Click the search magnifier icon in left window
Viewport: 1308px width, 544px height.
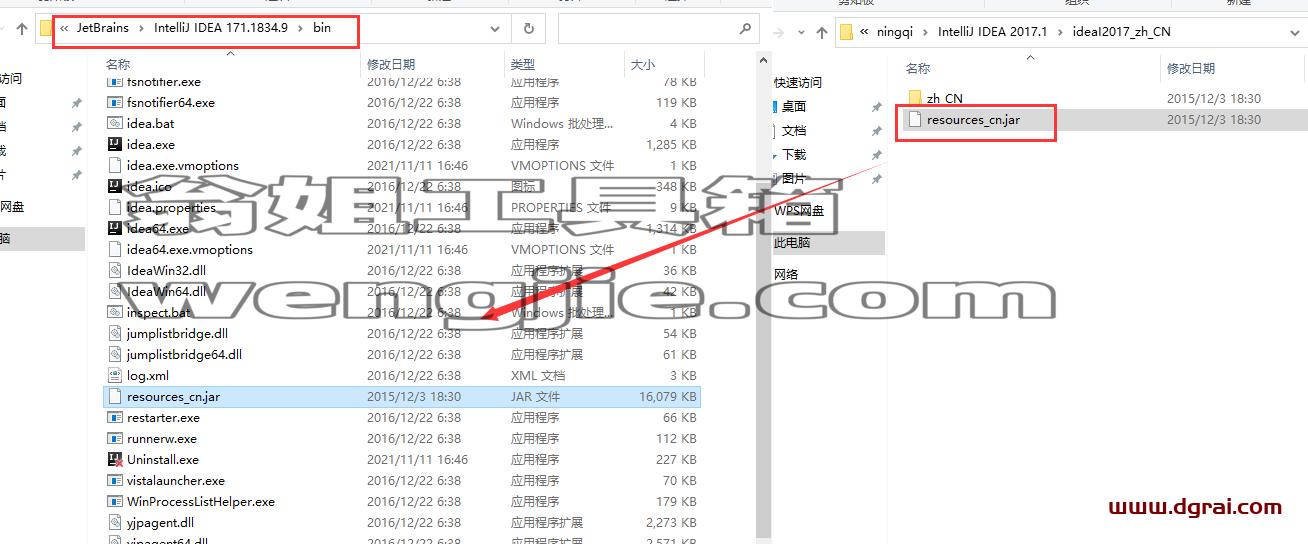click(745, 29)
